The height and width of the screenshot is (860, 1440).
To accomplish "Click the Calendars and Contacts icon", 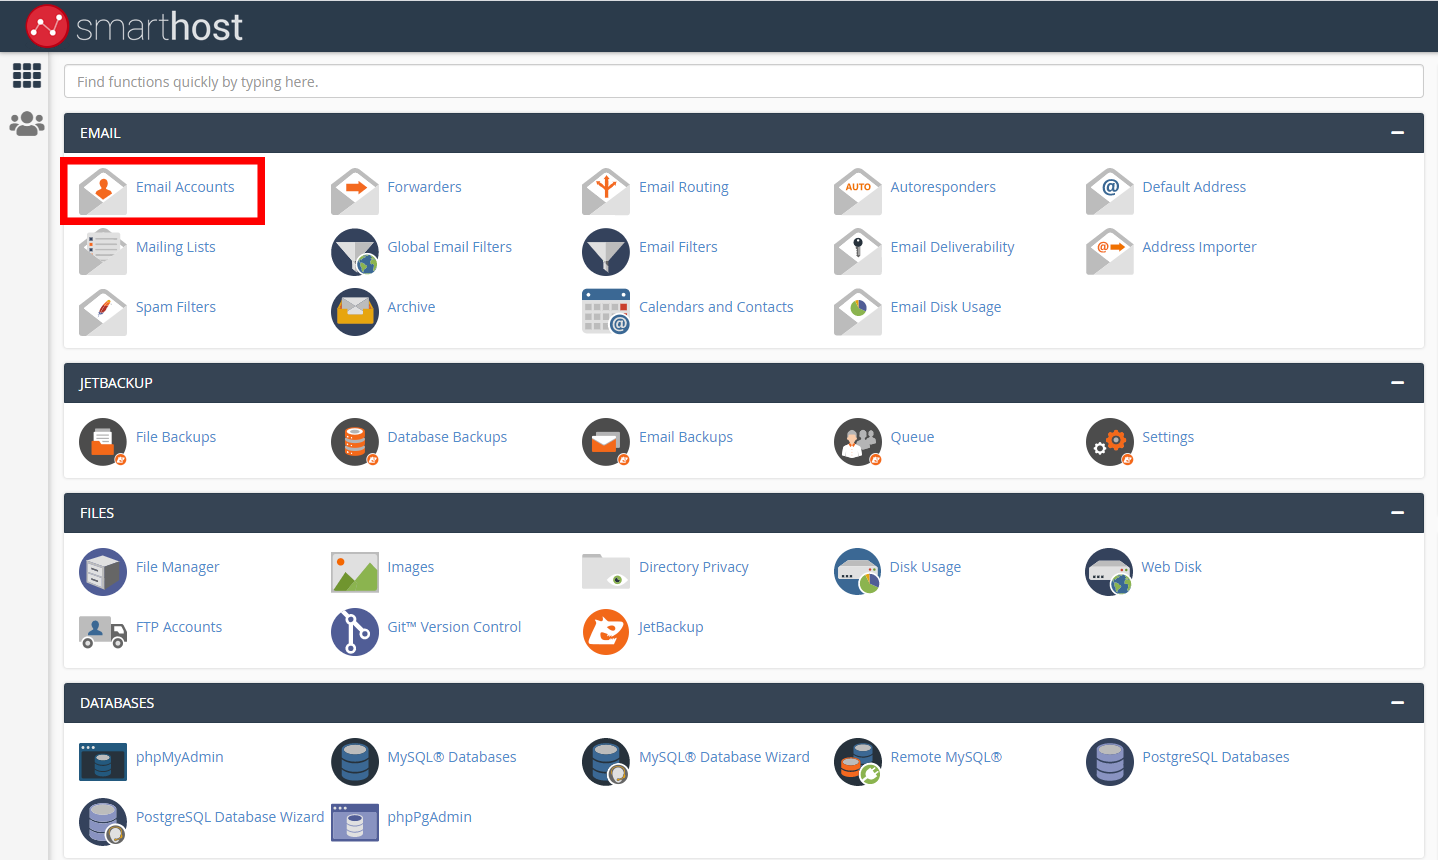I will tap(605, 311).
